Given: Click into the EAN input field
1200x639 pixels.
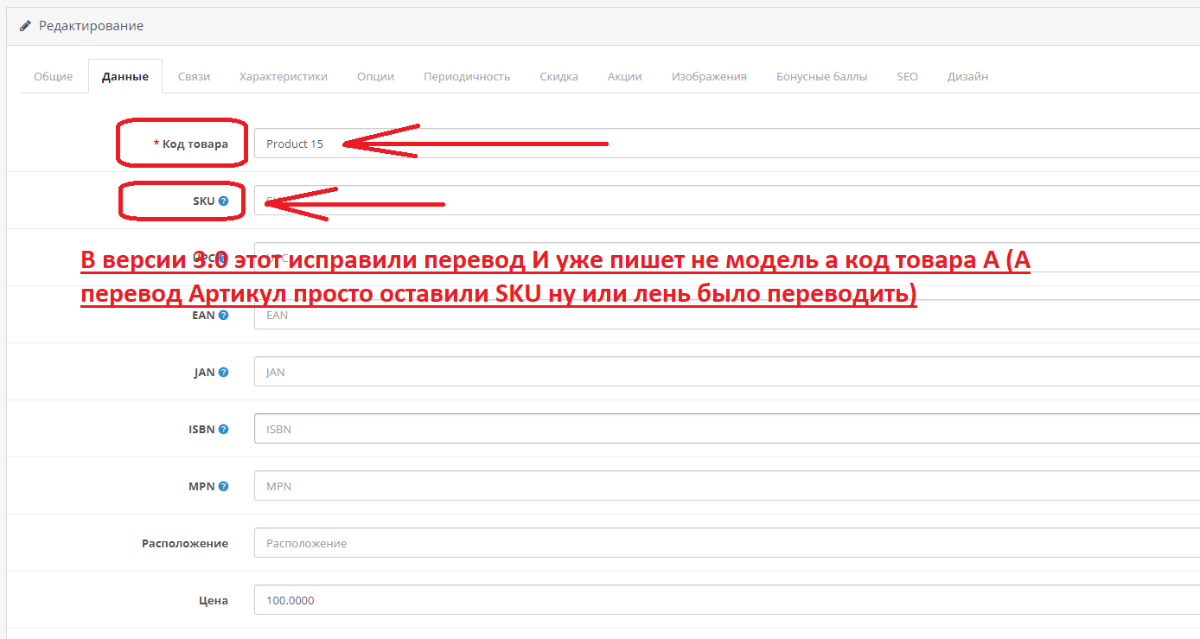Looking at the screenshot, I should point(727,315).
